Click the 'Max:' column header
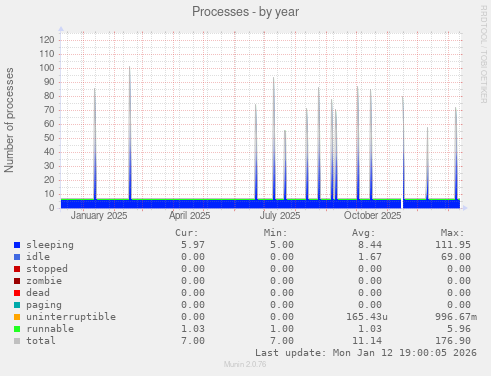The image size is (491, 376). 452,233
